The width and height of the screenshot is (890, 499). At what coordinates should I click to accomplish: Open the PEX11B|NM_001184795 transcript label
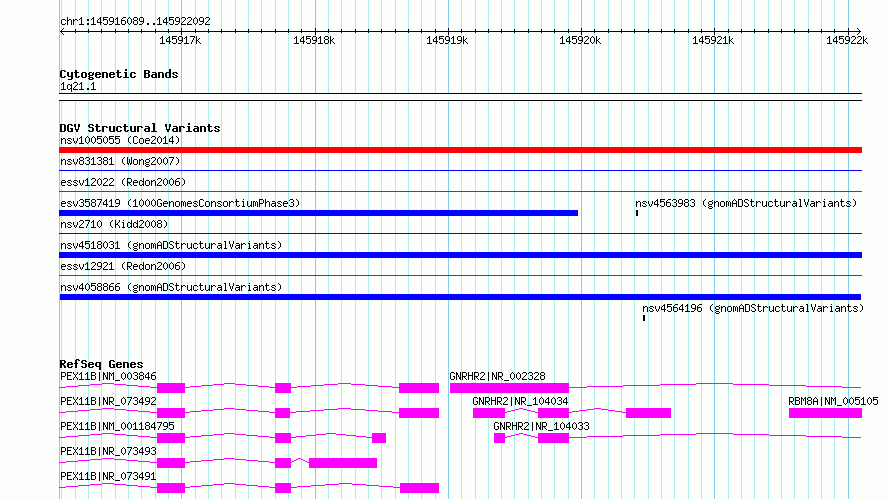coord(117,426)
